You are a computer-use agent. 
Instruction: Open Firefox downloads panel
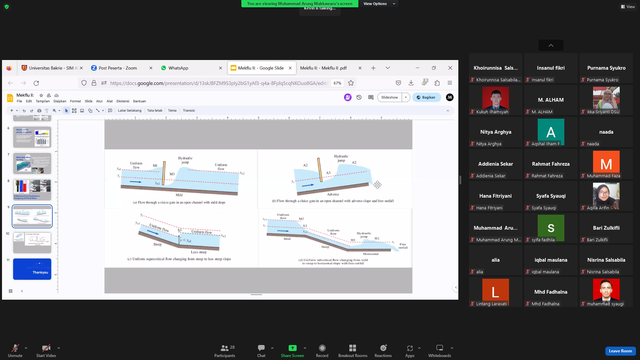[411, 83]
